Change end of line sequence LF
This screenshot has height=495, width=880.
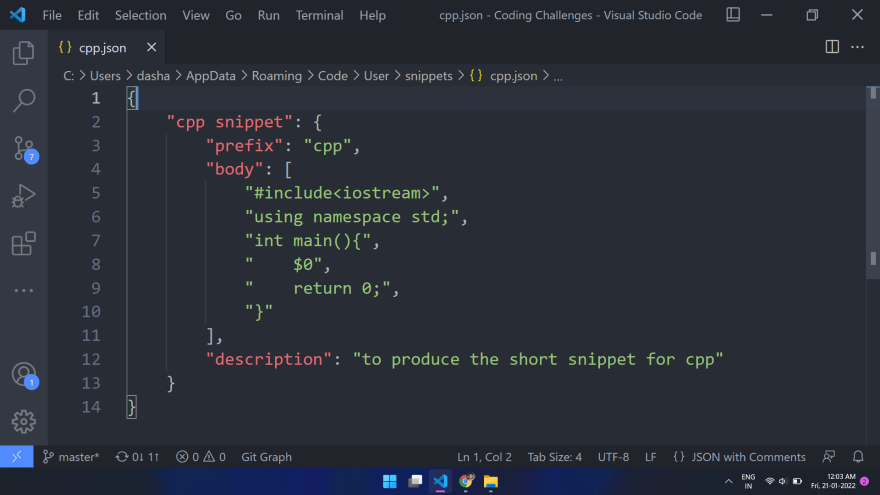coord(650,457)
